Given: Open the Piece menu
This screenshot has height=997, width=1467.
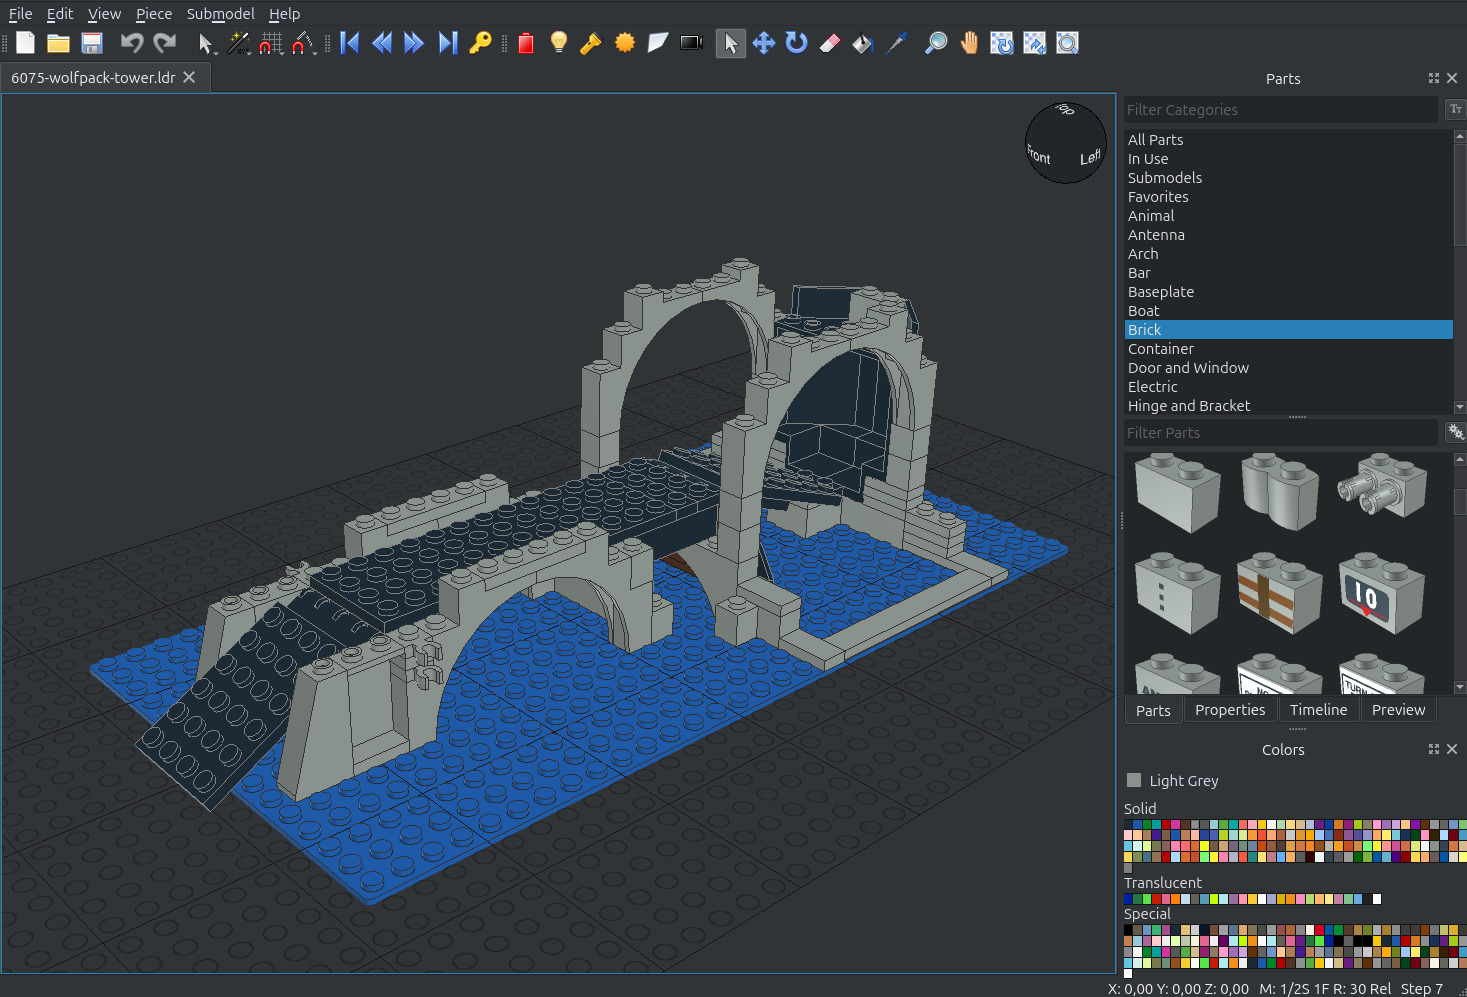Looking at the screenshot, I should pyautogui.click(x=154, y=14).
